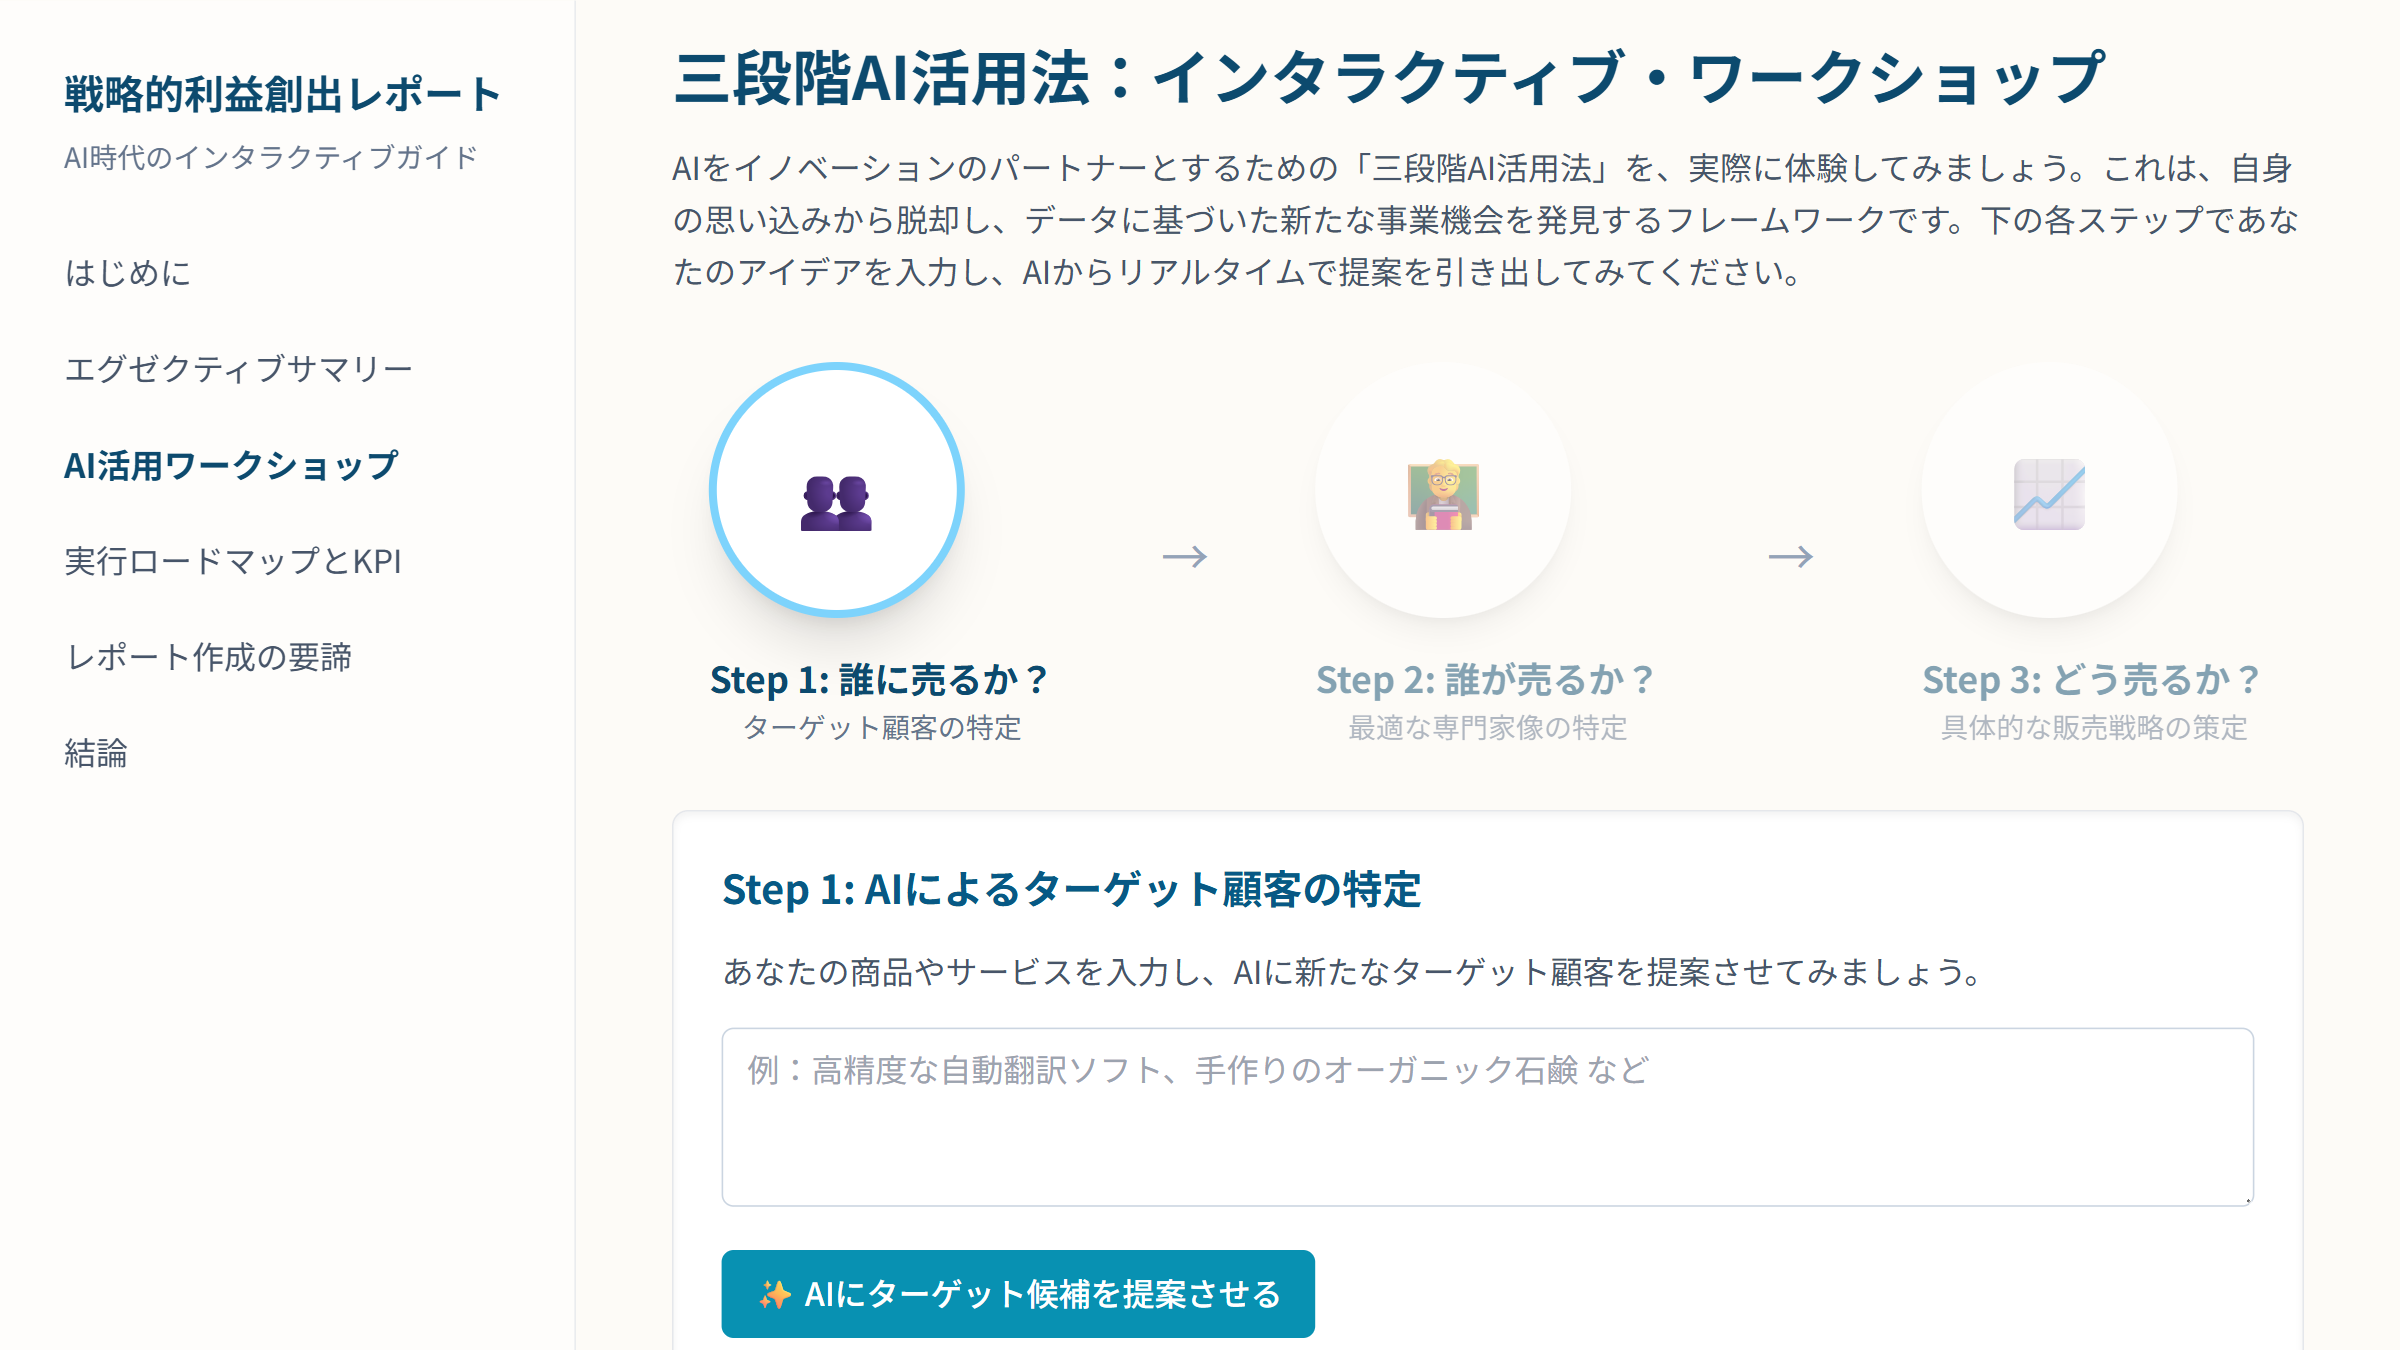Image resolution: width=2400 pixels, height=1350 pixels.
Task: Select the Step 2 teacher icon circle
Action: coord(1443,490)
